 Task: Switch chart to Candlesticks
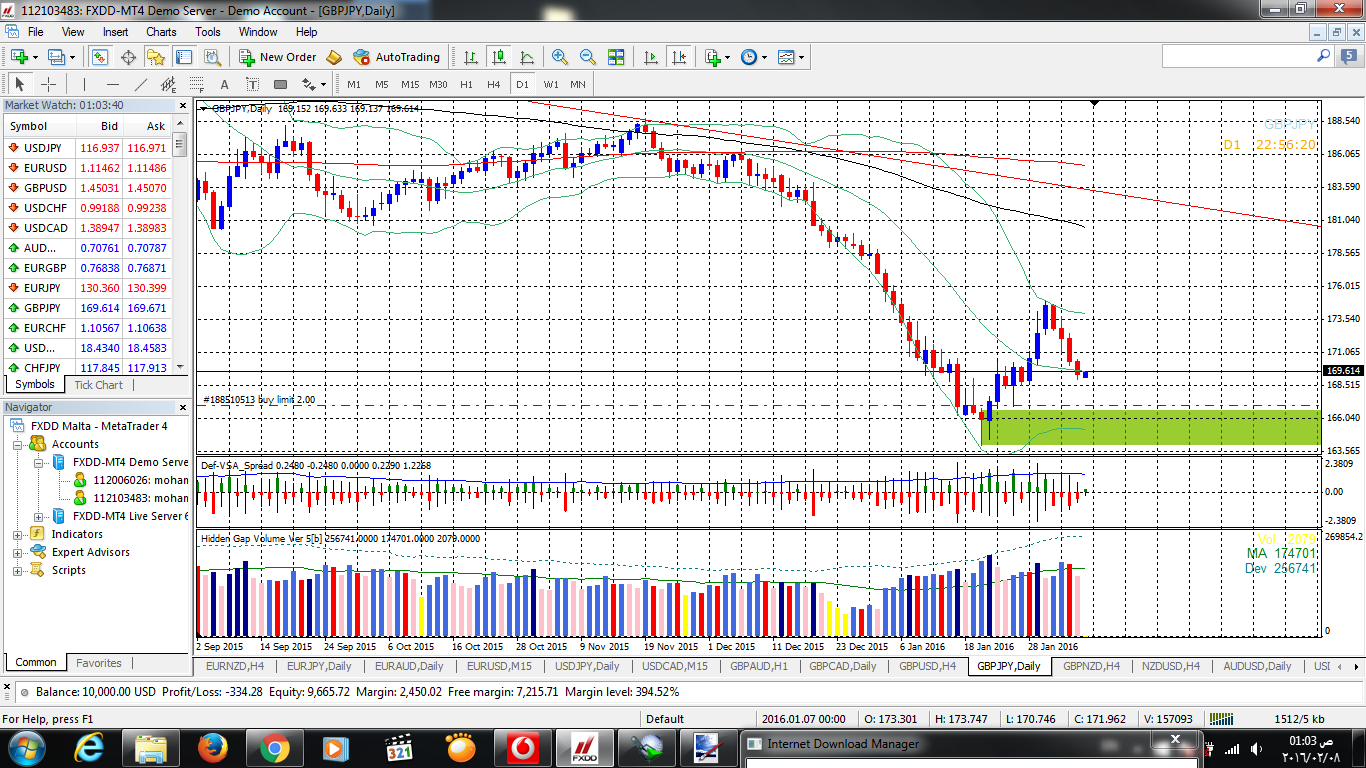pos(498,57)
